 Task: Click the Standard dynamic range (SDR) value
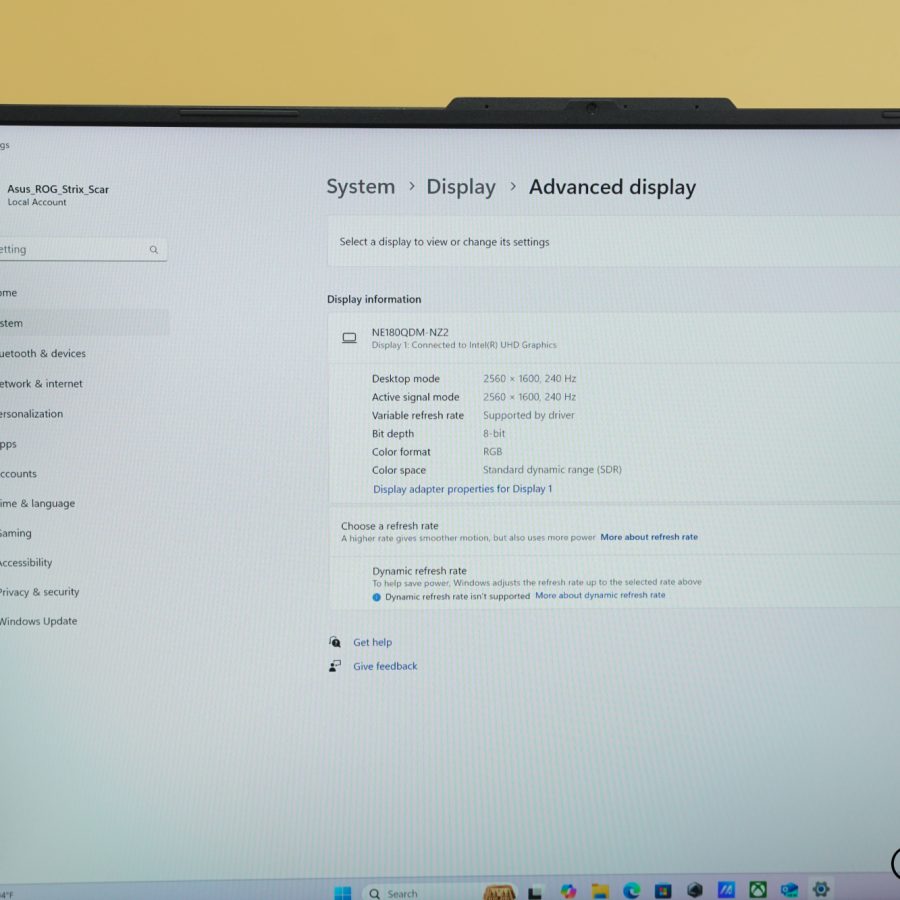pos(552,470)
